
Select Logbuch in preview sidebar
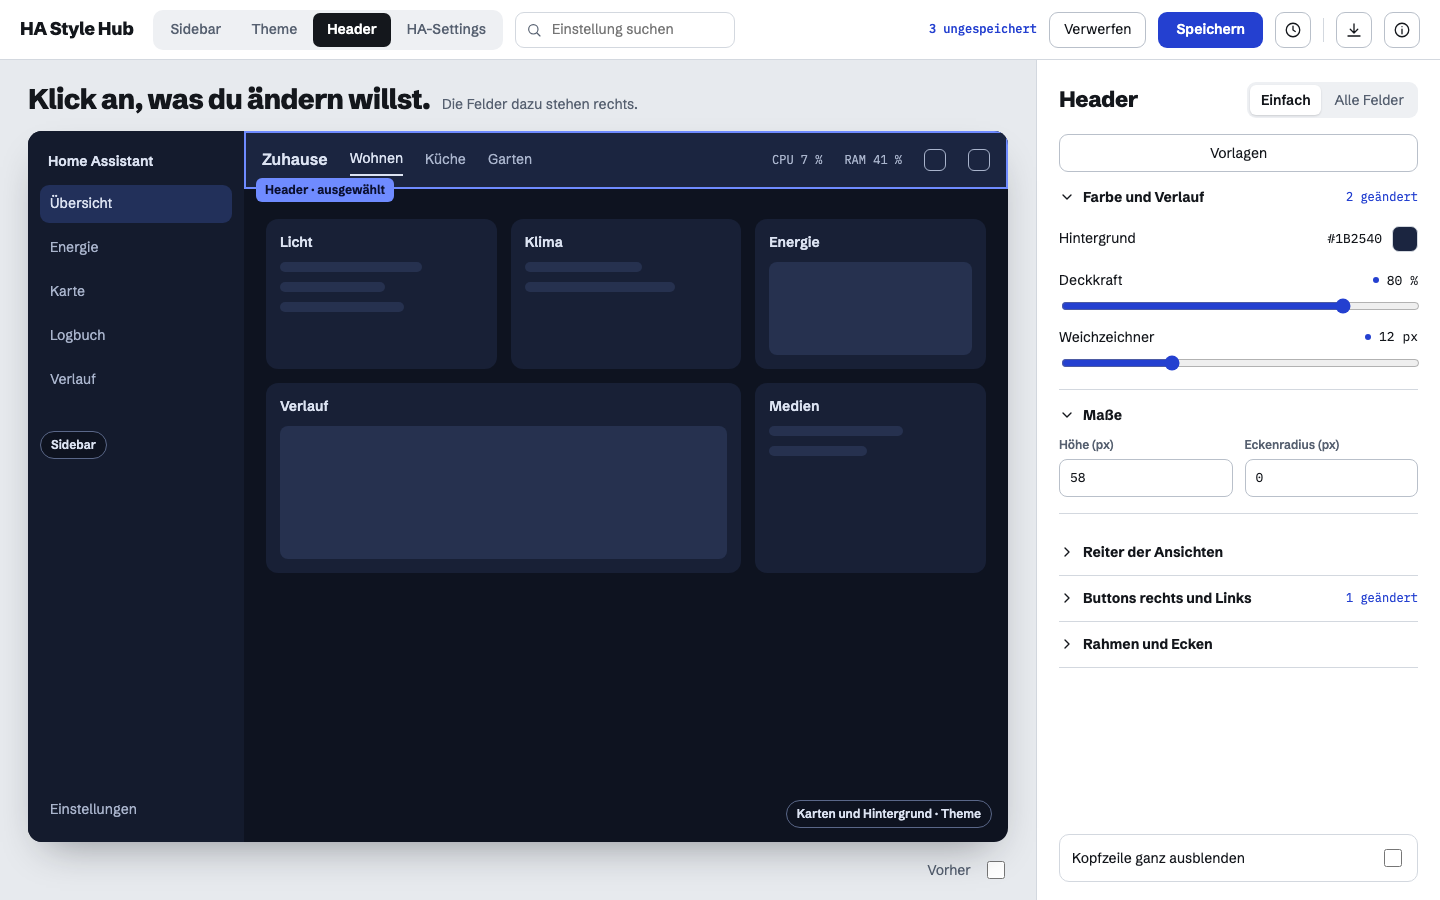[x=136, y=335]
